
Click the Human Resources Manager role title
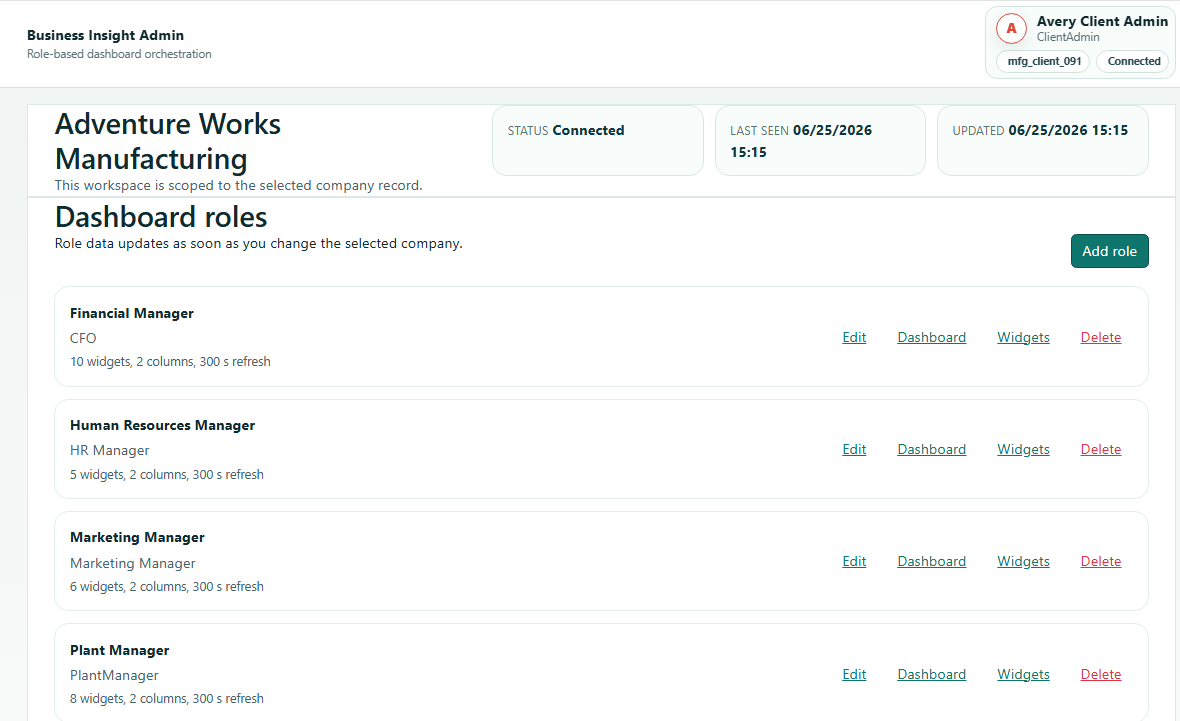pos(163,425)
